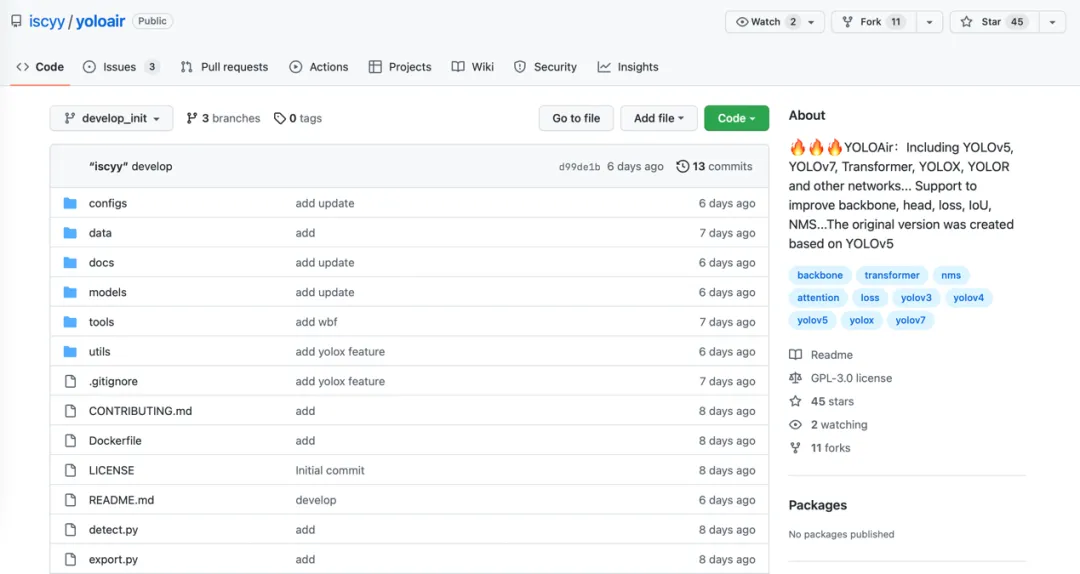
Task: Click the clock history icon beside 13 commits
Action: [x=683, y=167]
